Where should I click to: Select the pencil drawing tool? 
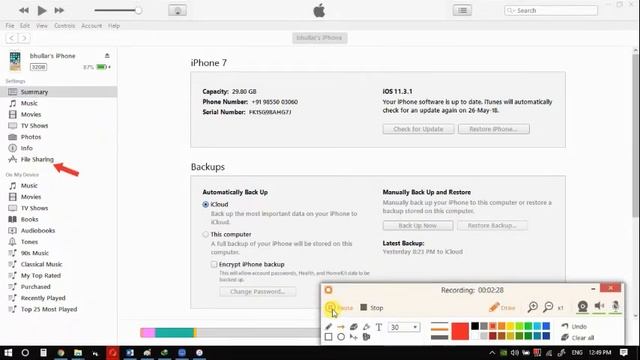[x=329, y=327]
